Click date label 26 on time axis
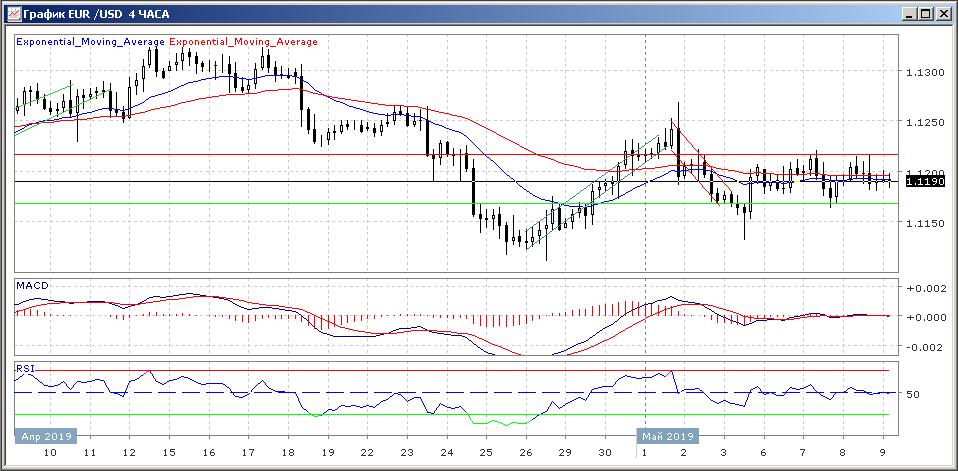 coord(525,453)
